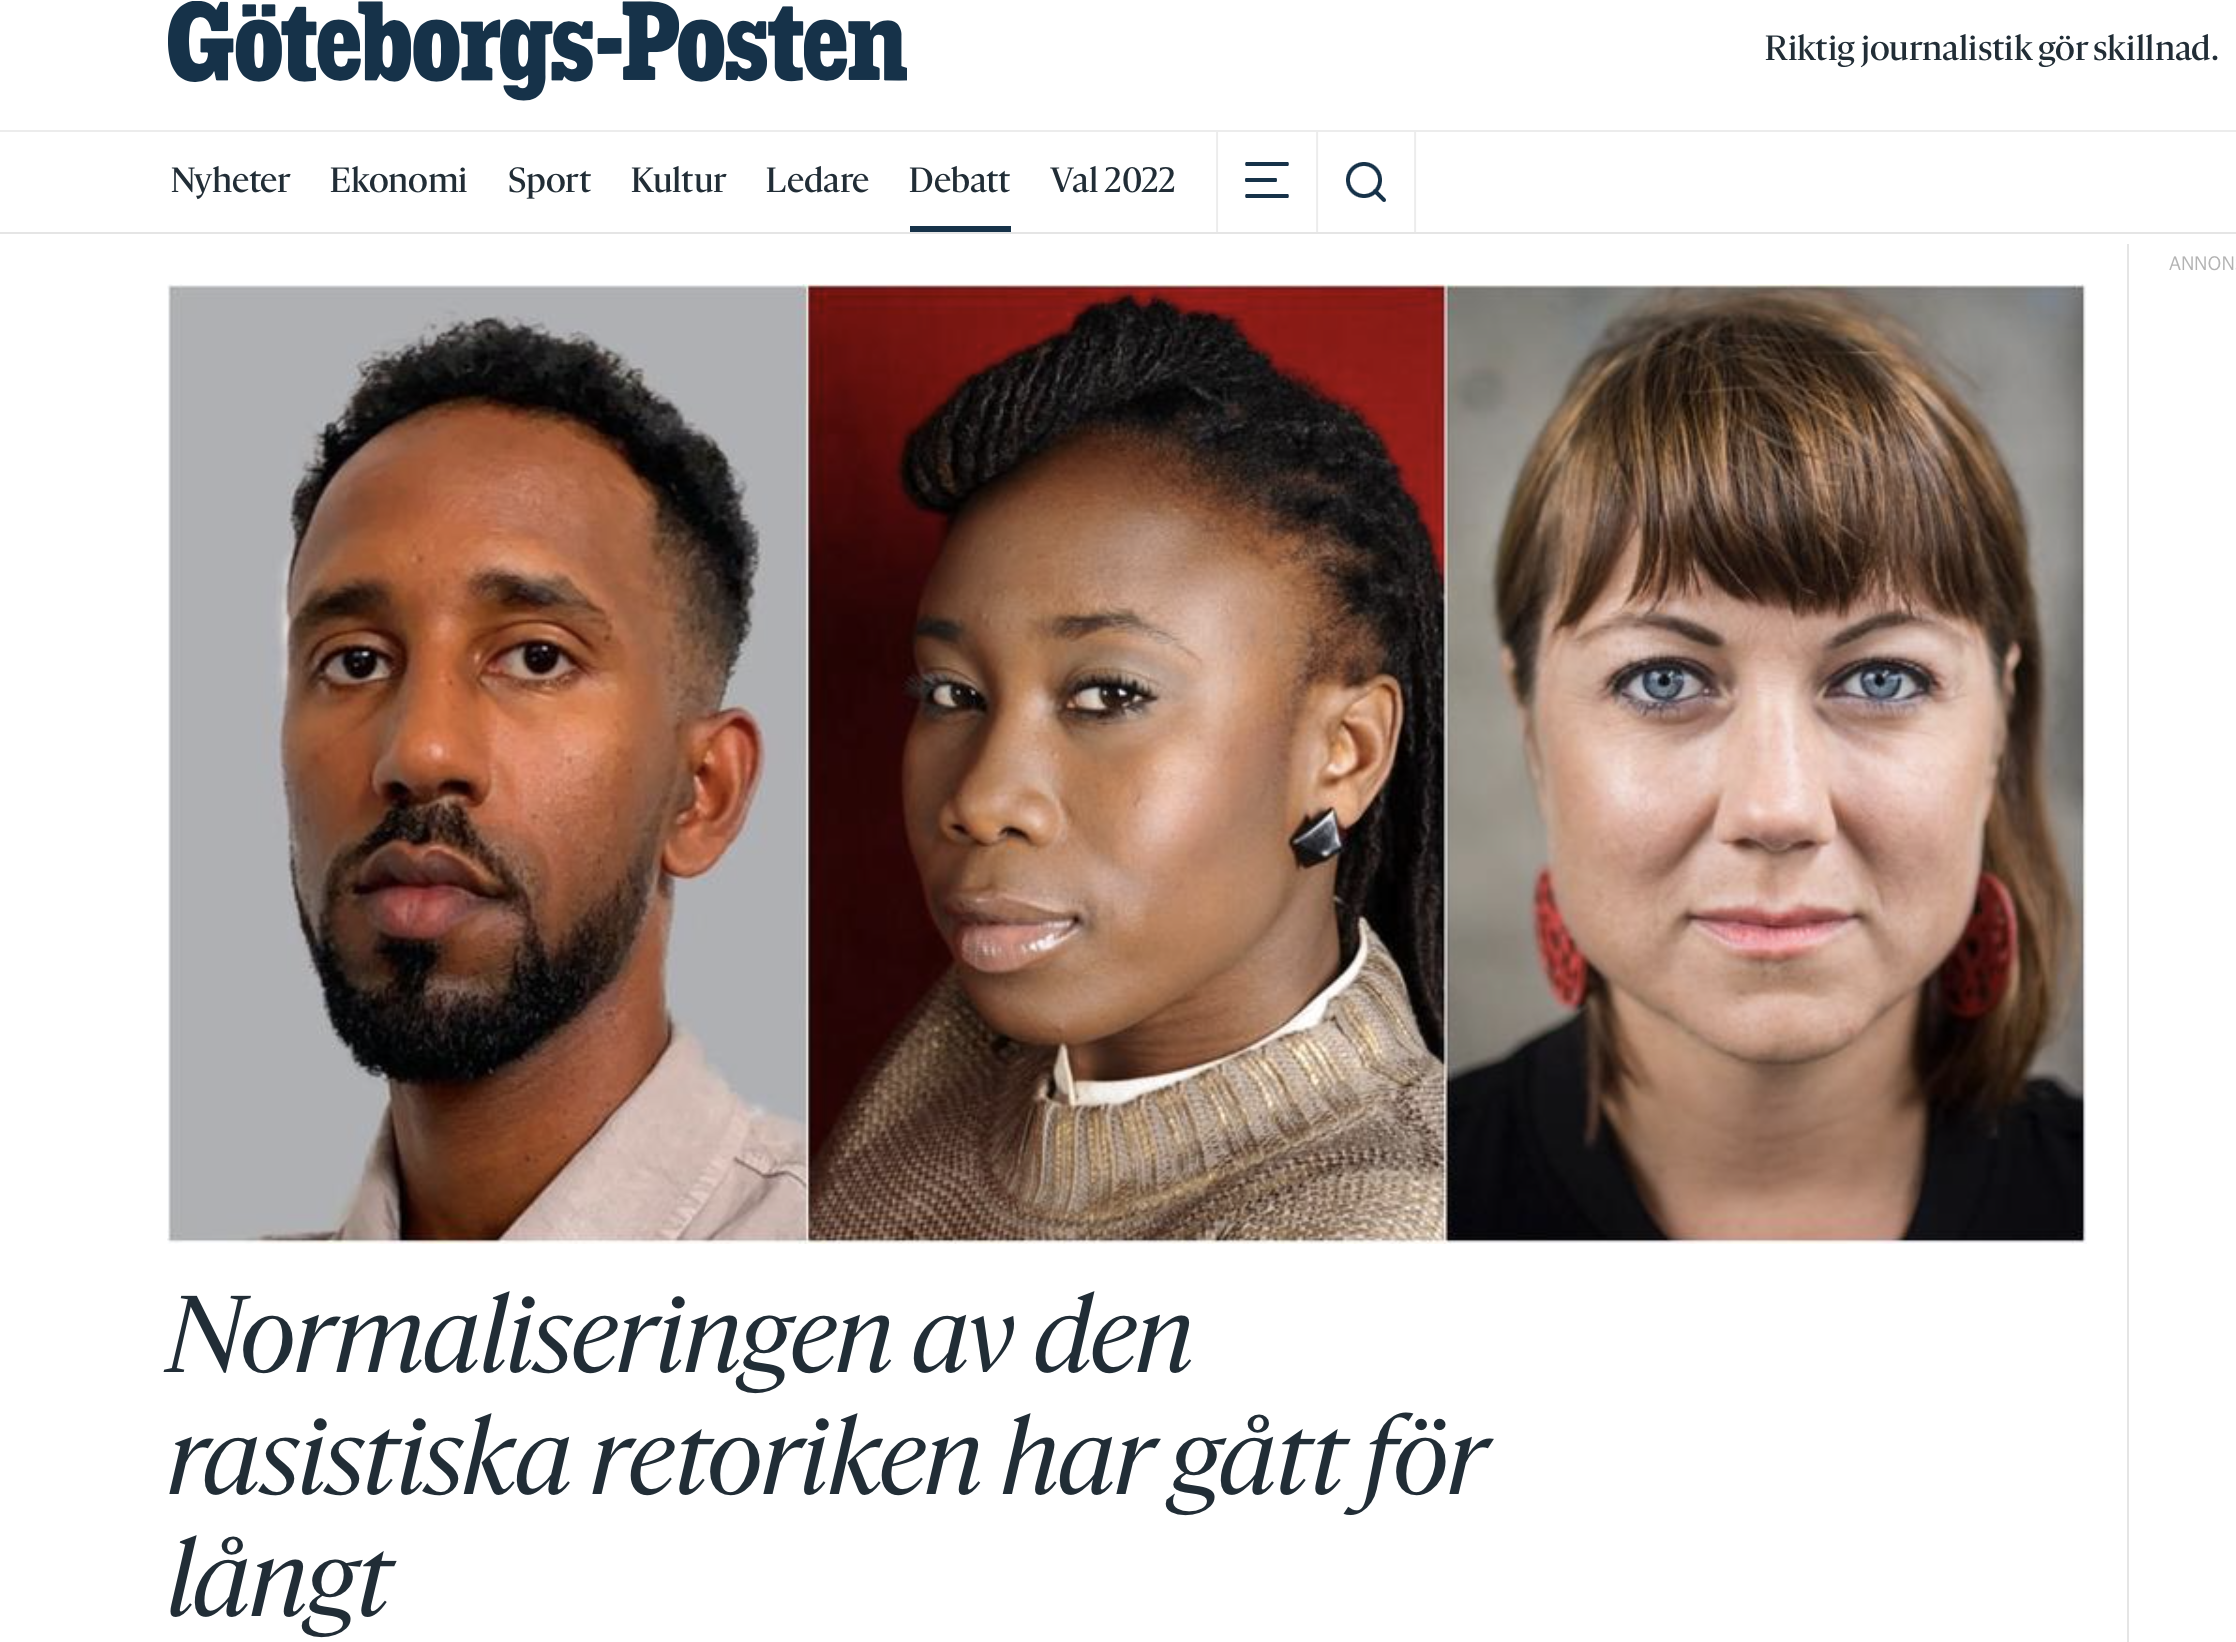2236x1642 pixels.
Task: Click the black earring in the middle photo
Action: (1314, 836)
